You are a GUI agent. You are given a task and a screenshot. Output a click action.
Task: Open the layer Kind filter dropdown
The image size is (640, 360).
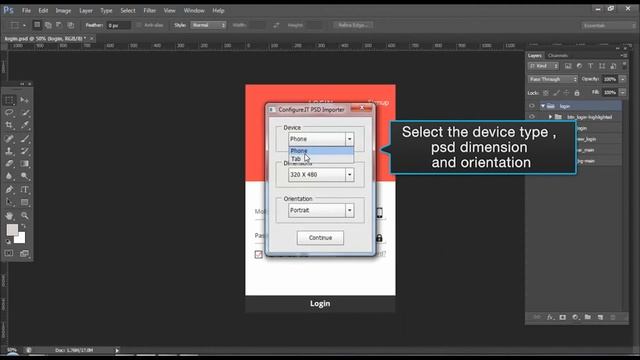pyautogui.click(x=543, y=66)
